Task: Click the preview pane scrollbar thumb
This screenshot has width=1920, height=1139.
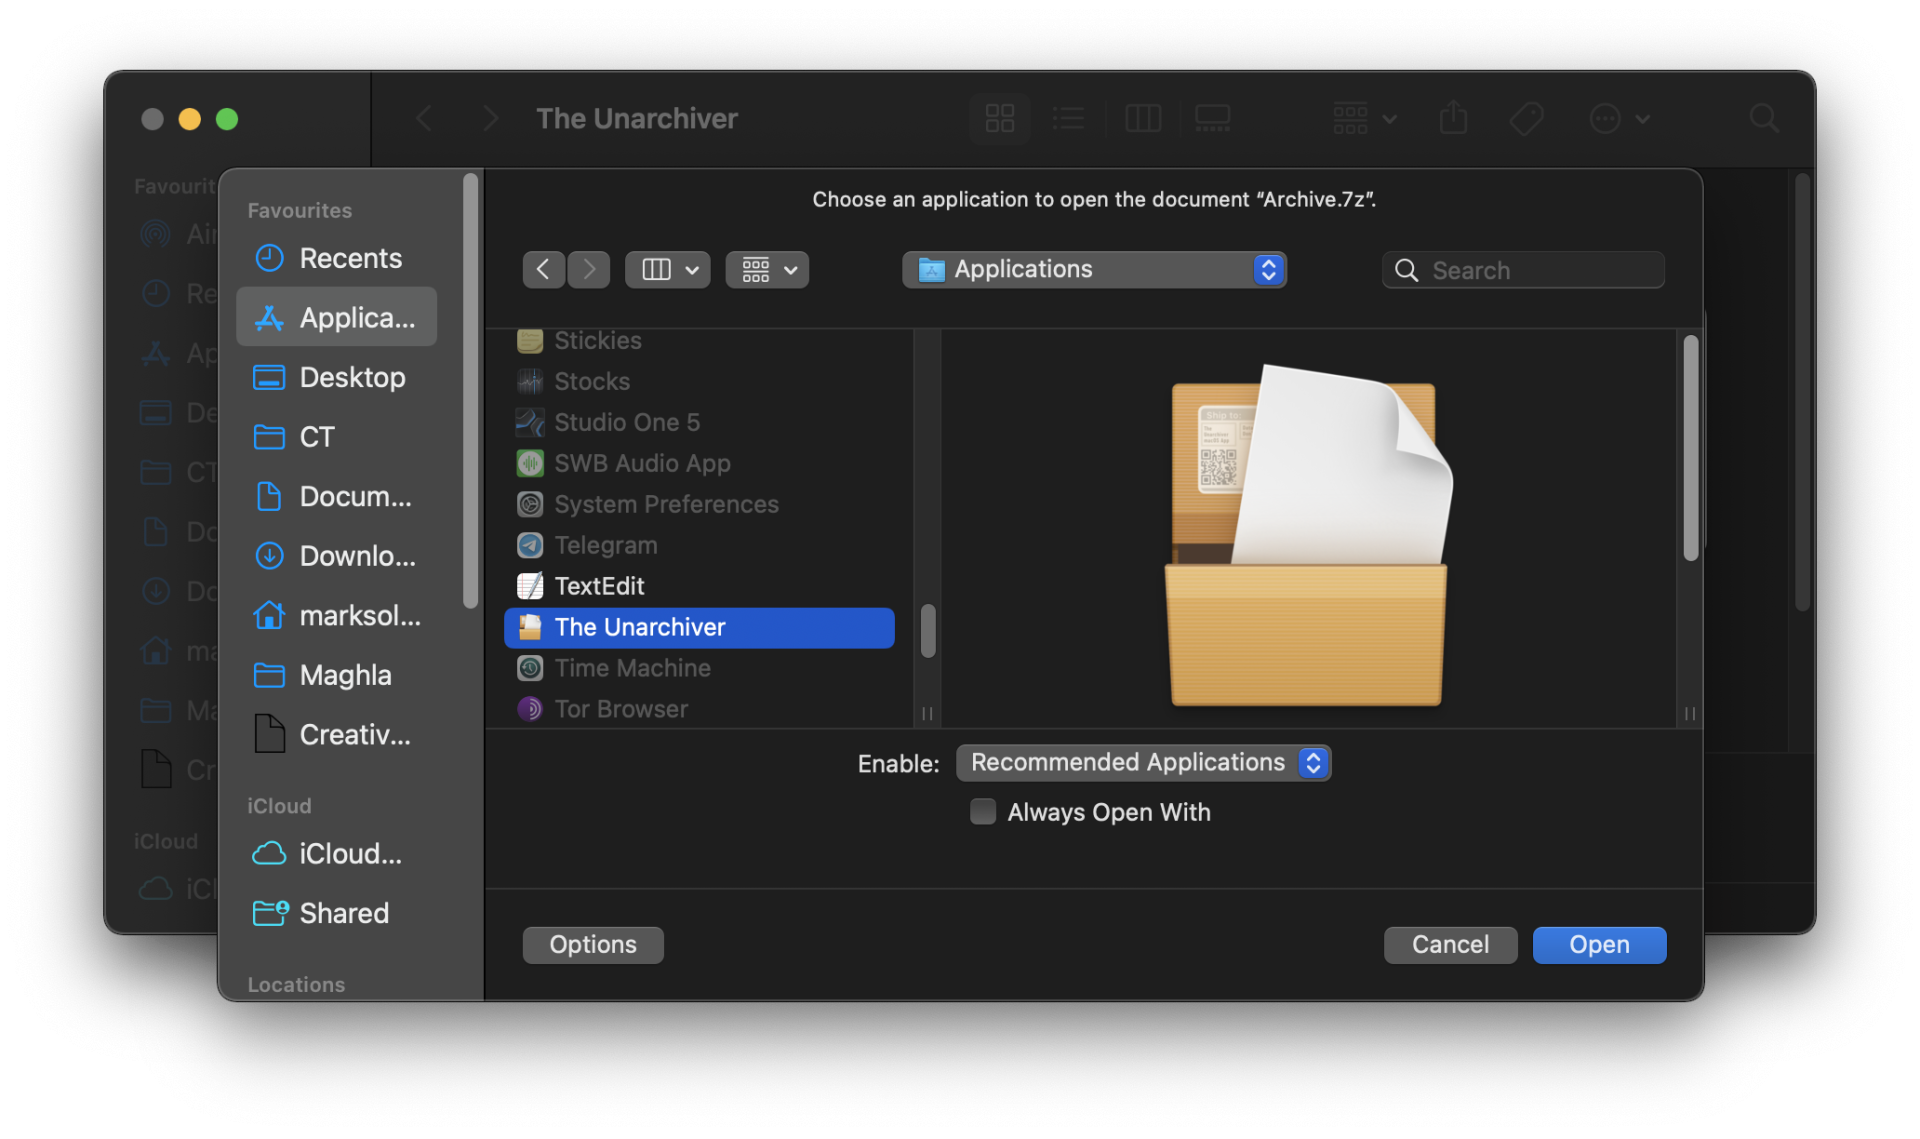Action: point(1690,448)
